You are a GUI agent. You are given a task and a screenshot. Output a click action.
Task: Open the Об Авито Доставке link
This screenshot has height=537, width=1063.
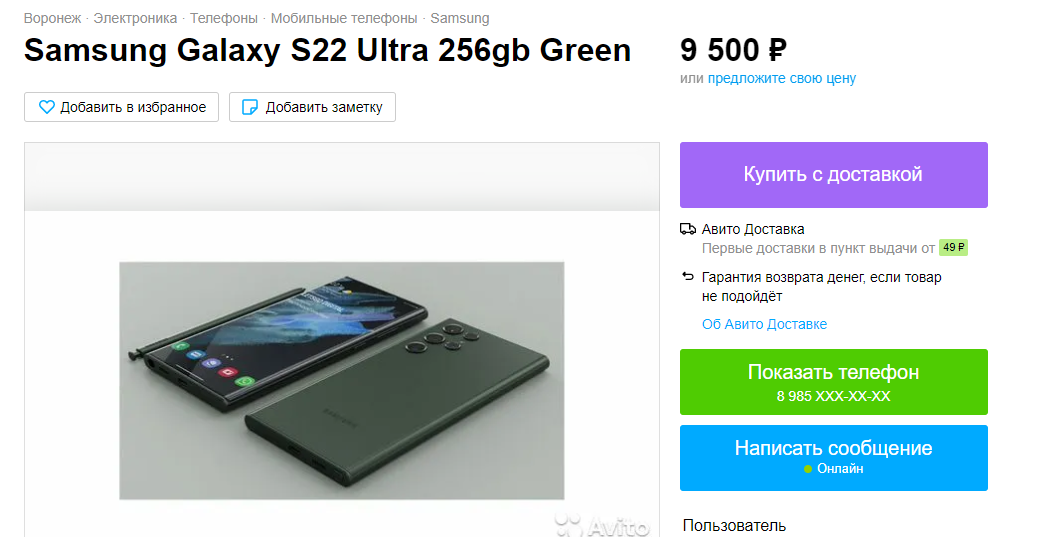point(764,324)
